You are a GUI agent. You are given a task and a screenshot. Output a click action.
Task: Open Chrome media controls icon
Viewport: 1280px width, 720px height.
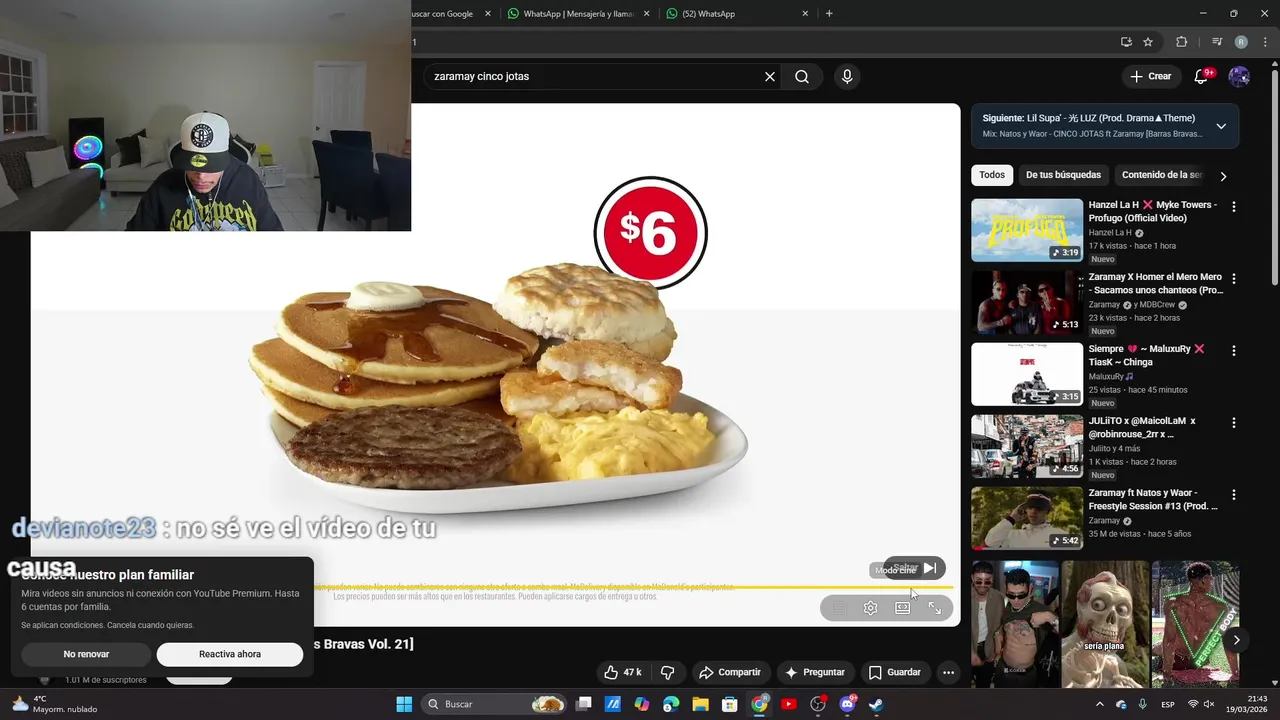pyautogui.click(x=1217, y=42)
